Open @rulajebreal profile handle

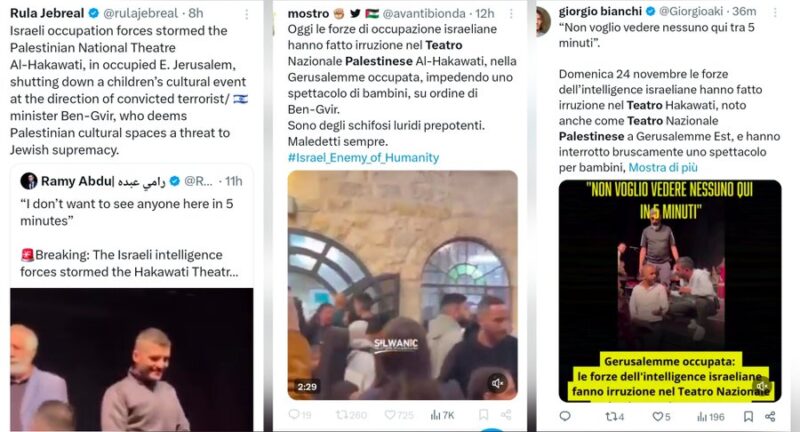[140, 13]
